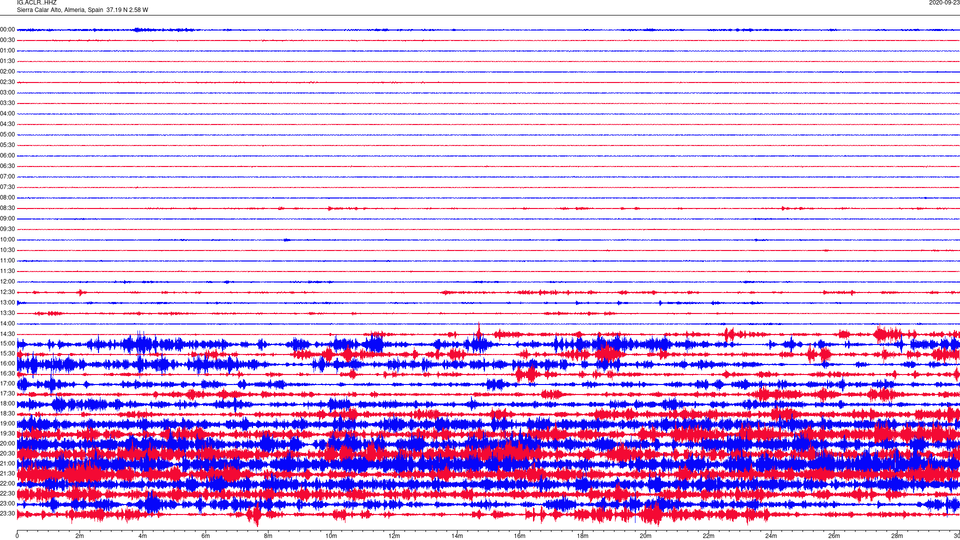This screenshot has width=960, height=540.
Task: Click the '20:00' time row label
Action: 7,444
